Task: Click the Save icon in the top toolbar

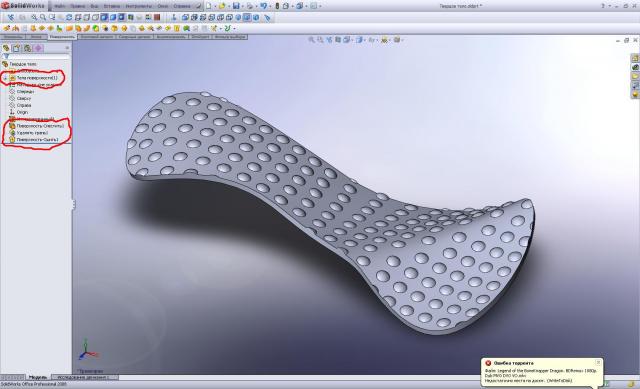Action: click(x=236, y=6)
